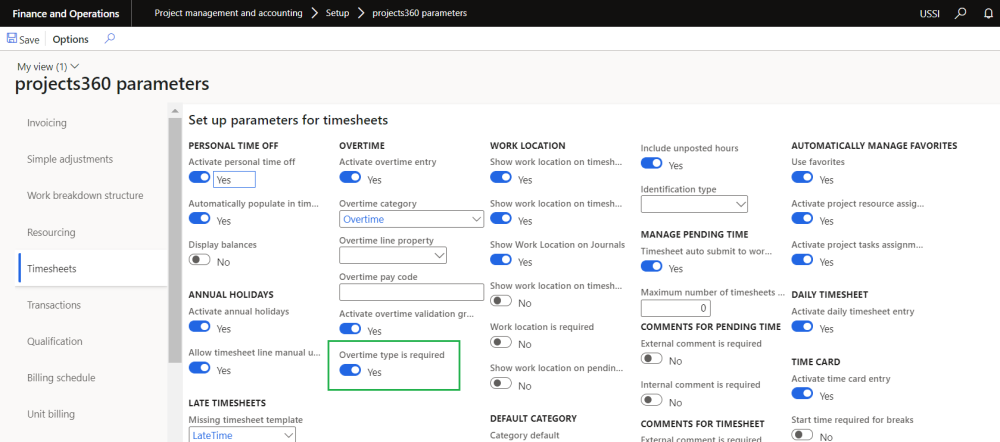Select the Transactions tab

coord(55,305)
